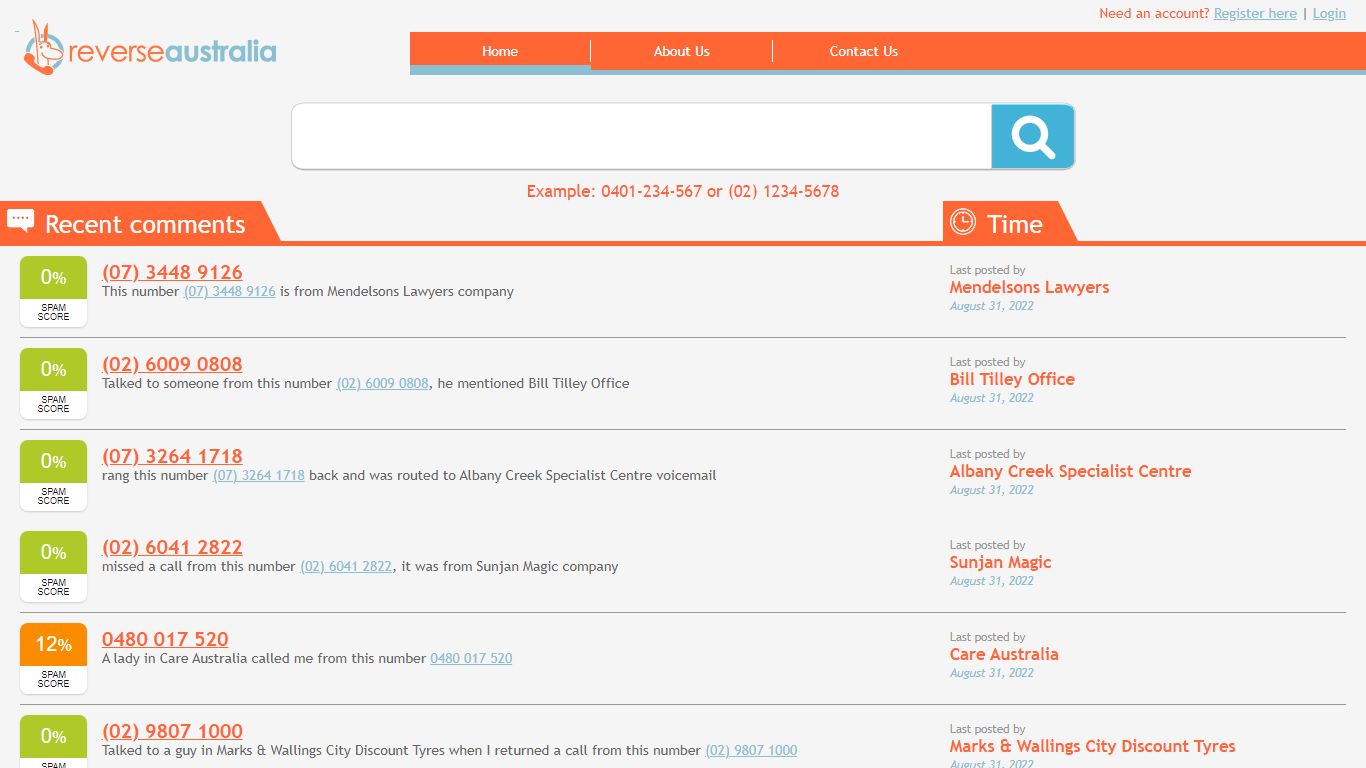This screenshot has width=1366, height=768.
Task: Click the "Need an account?" text
Action: coord(1154,13)
